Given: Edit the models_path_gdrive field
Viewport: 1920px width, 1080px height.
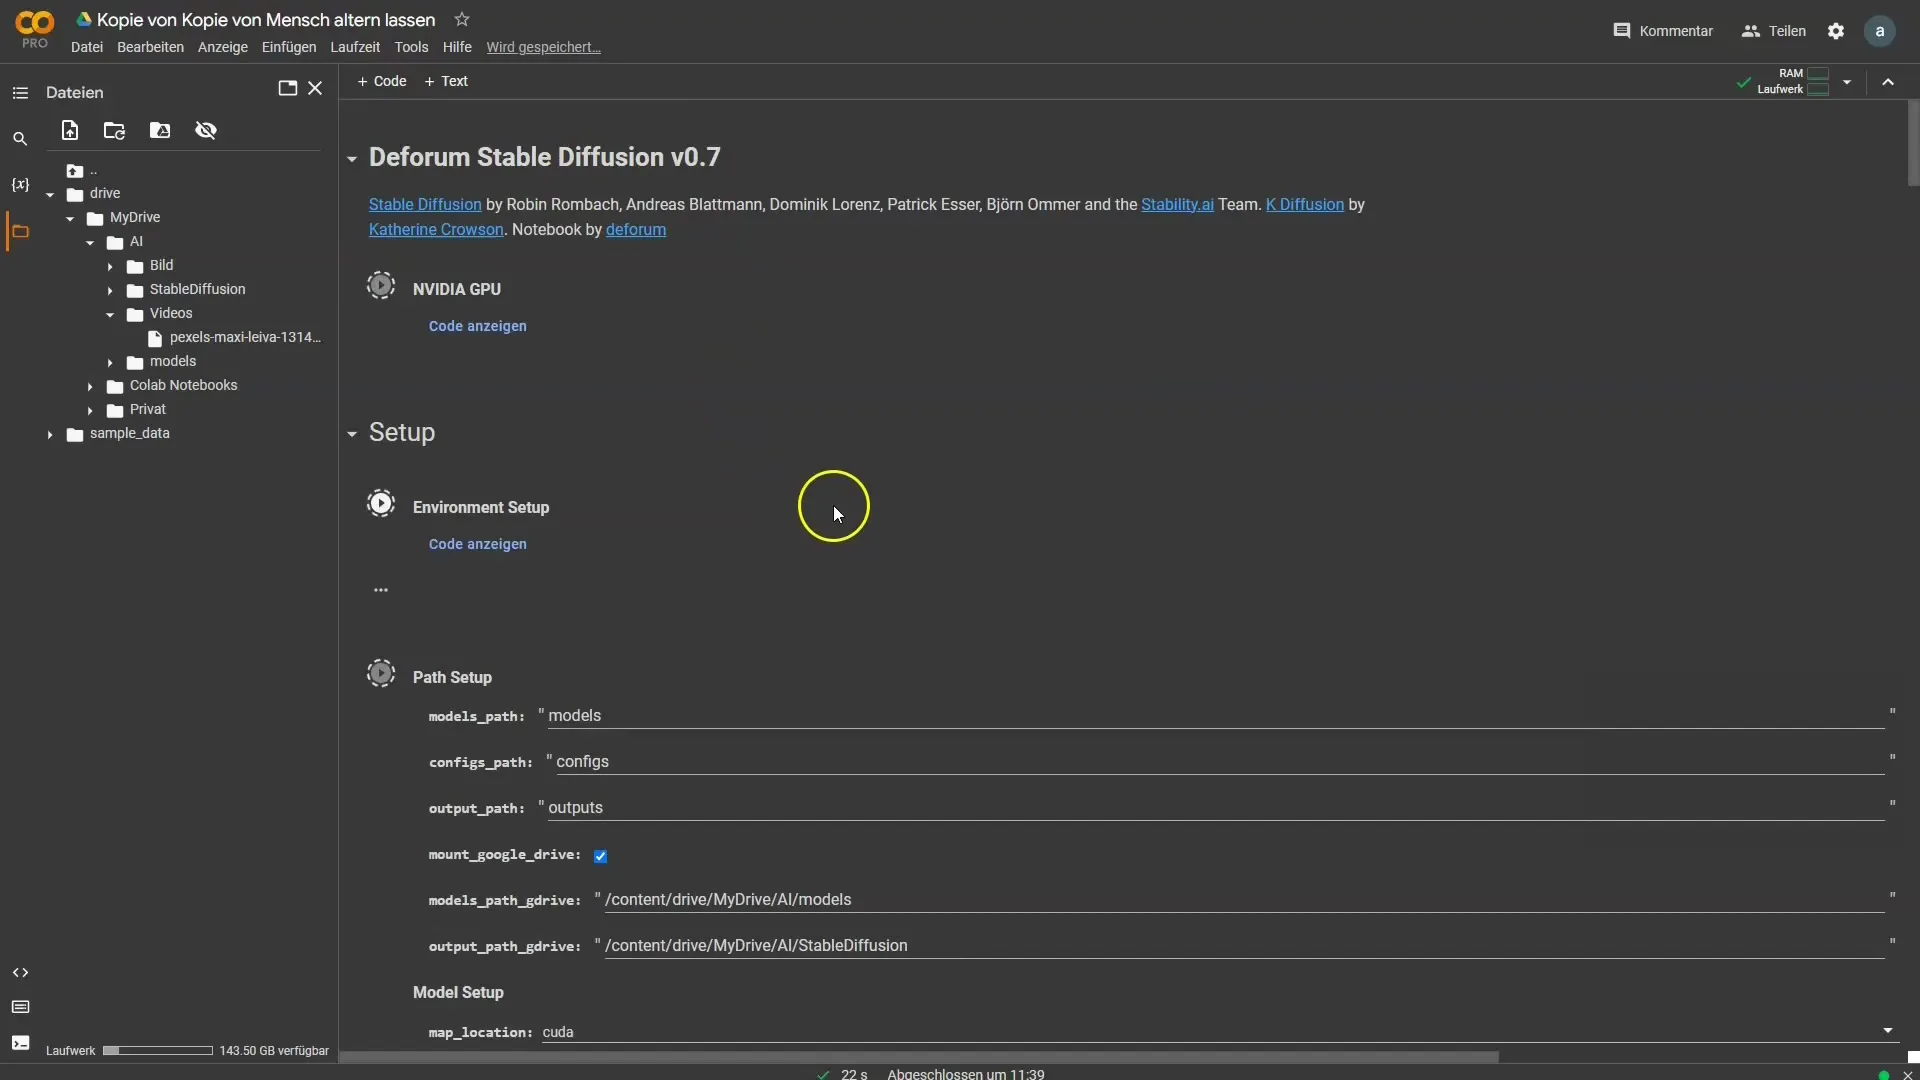Looking at the screenshot, I should [1244, 900].
